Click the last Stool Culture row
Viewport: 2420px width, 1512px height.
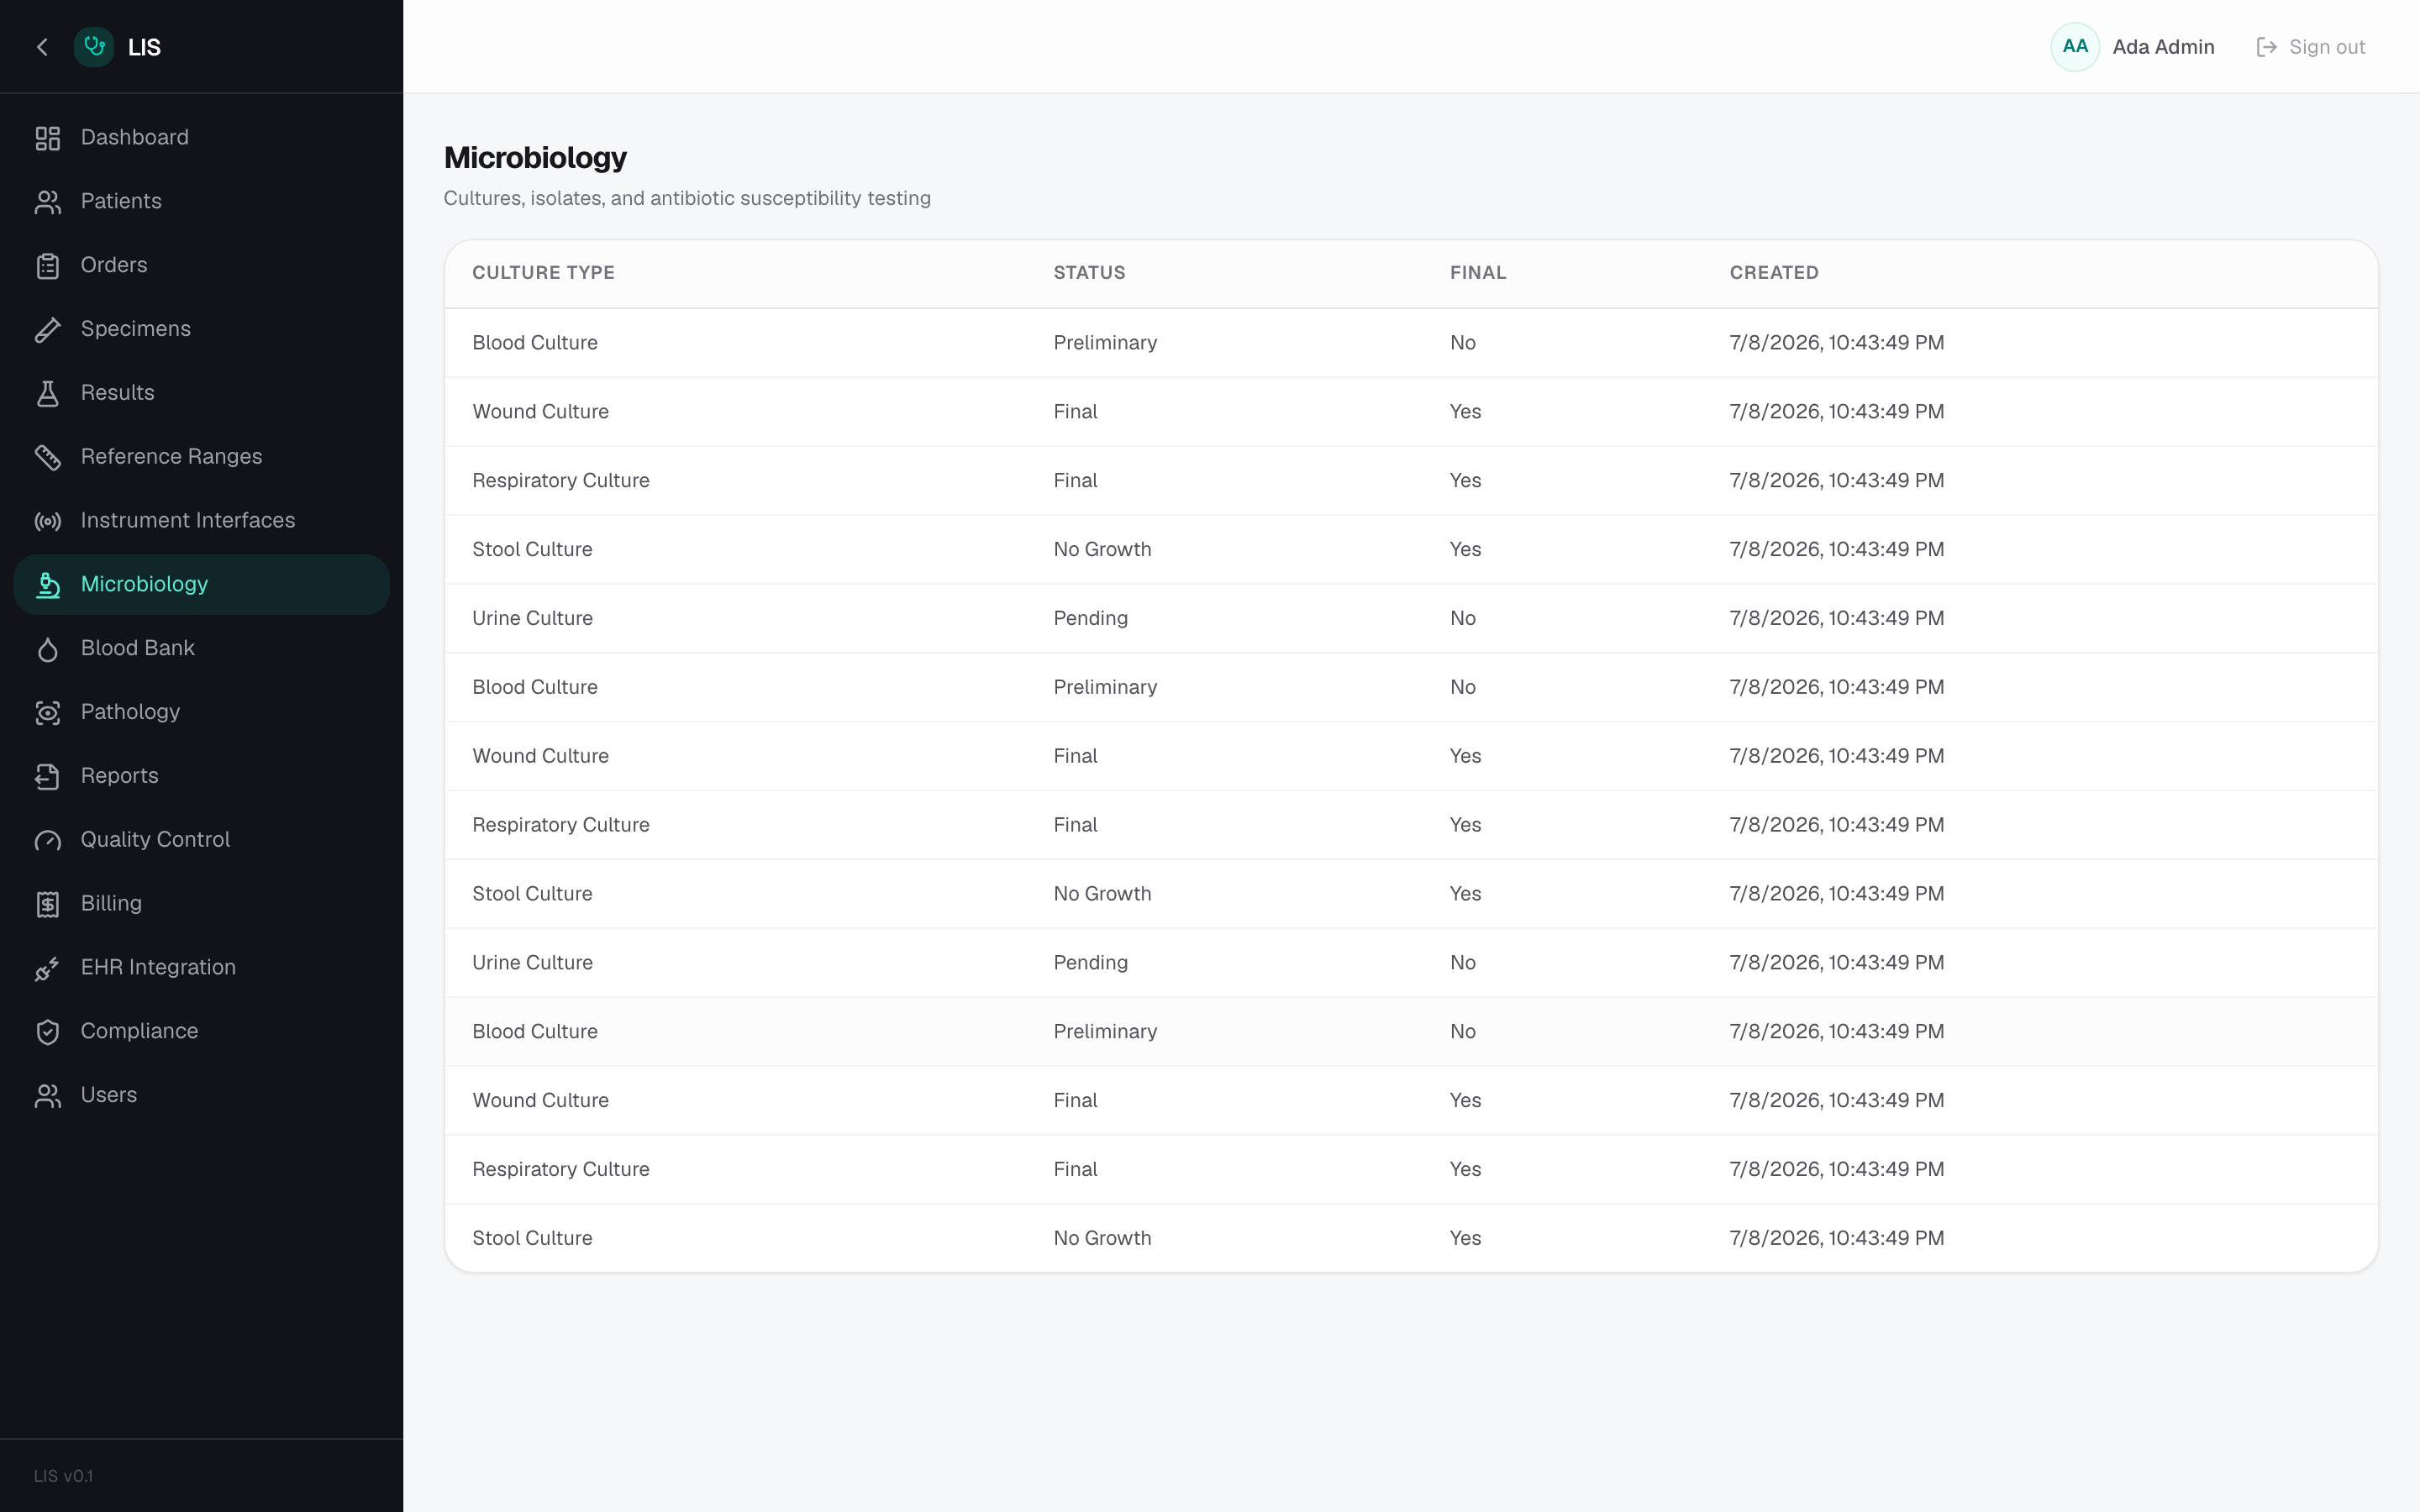pyautogui.click(x=1411, y=1238)
